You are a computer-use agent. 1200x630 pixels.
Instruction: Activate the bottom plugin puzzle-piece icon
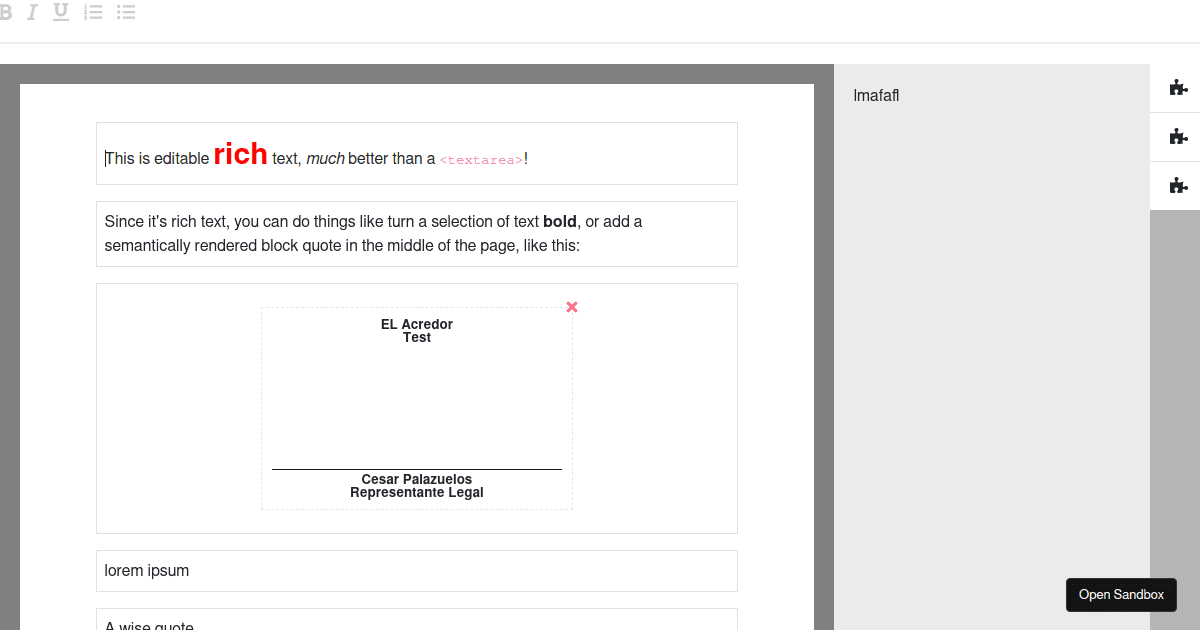[x=1180, y=185]
